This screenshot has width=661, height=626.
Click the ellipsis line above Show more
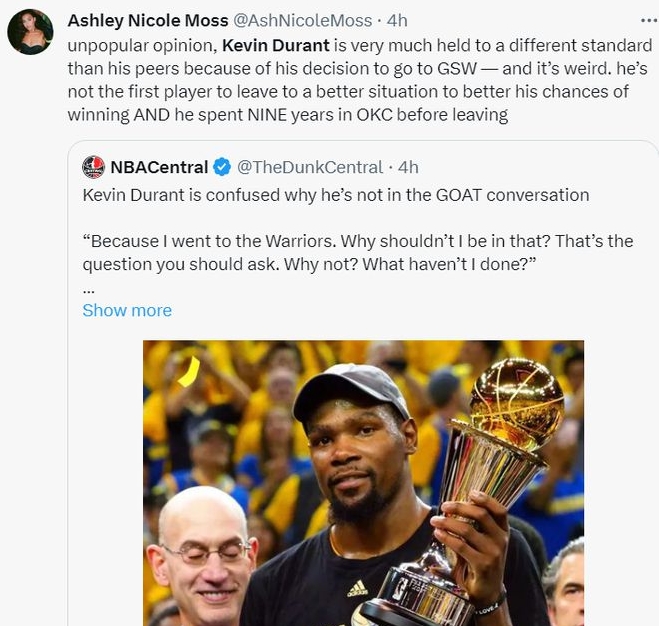click(88, 288)
